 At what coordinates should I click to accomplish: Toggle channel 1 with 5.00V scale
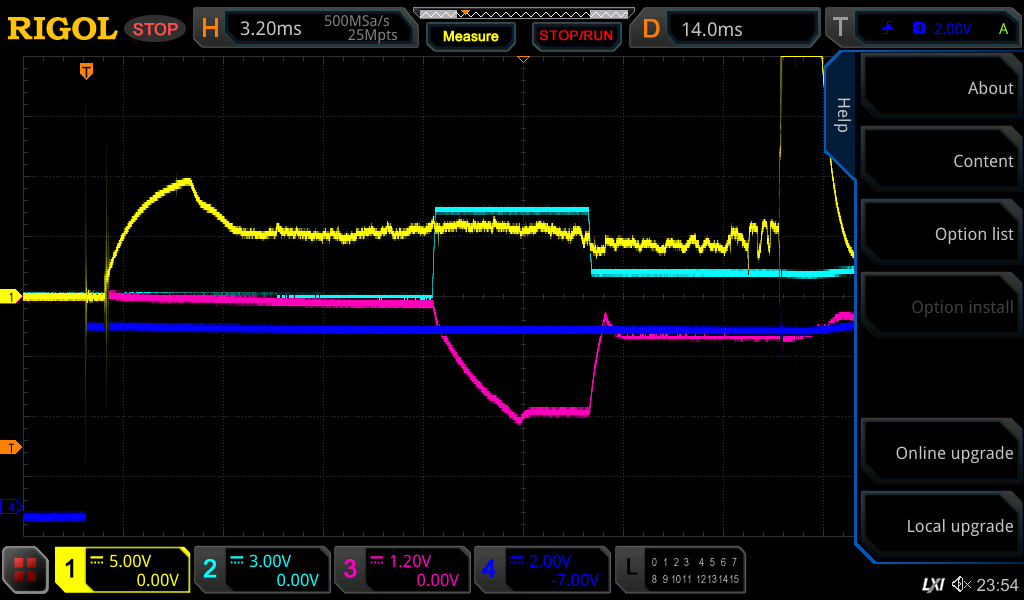pos(122,570)
